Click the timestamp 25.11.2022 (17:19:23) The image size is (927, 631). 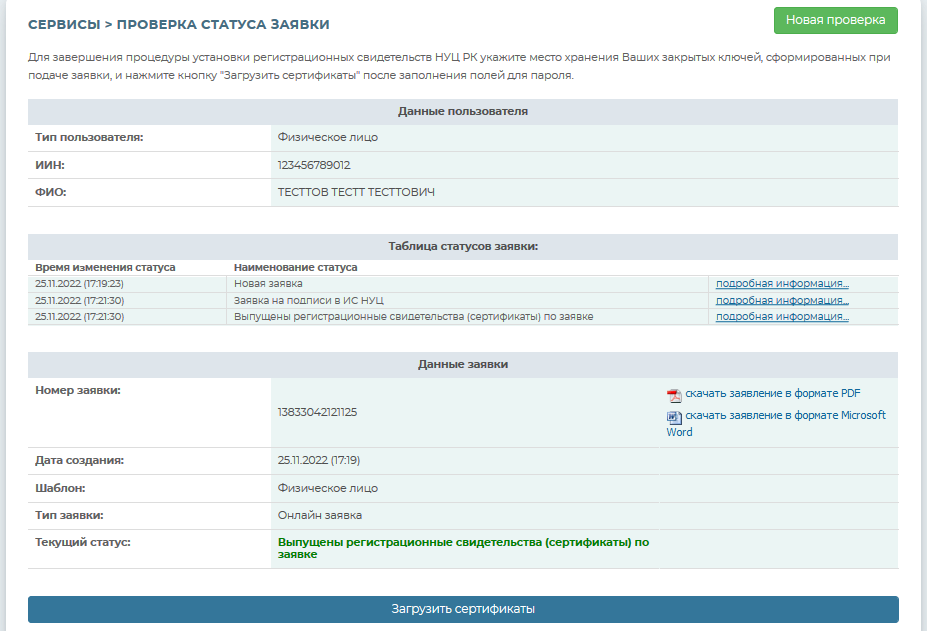pos(79,284)
